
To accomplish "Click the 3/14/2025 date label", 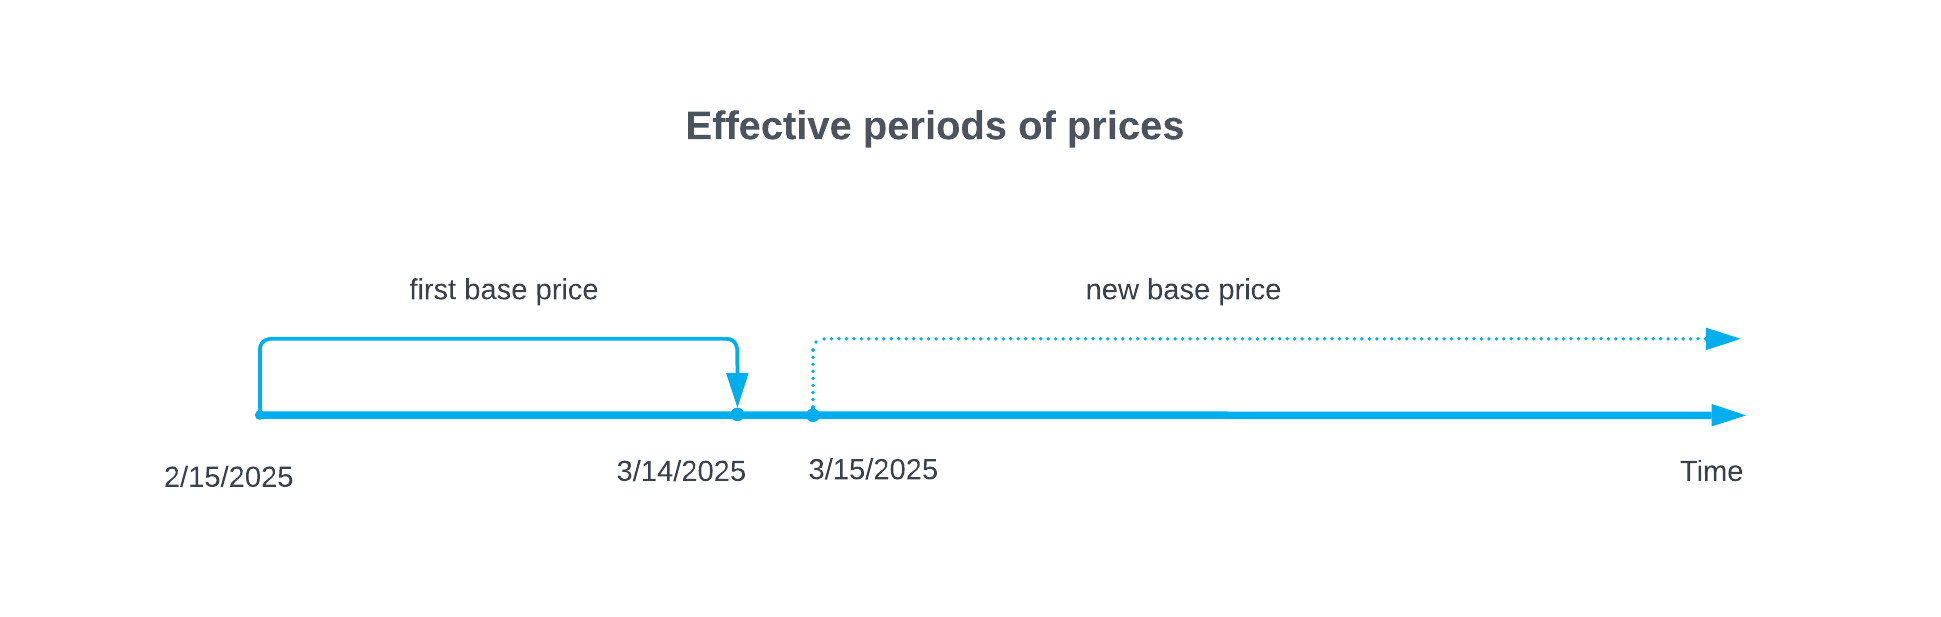I will click(681, 471).
